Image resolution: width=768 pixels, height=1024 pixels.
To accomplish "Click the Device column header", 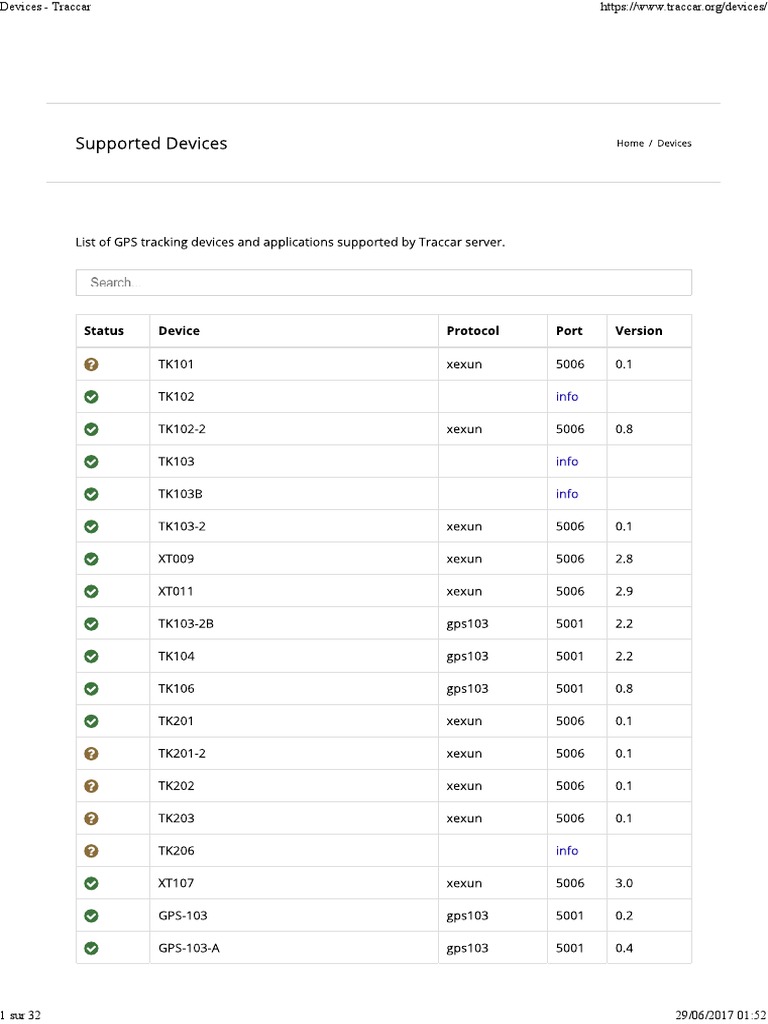I will [179, 331].
